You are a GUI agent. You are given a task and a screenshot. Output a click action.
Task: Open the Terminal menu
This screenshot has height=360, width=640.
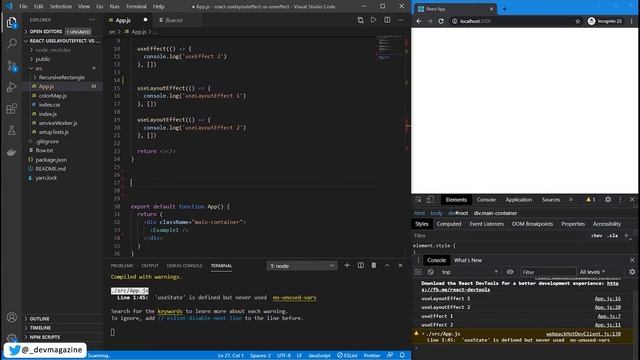point(136,7)
